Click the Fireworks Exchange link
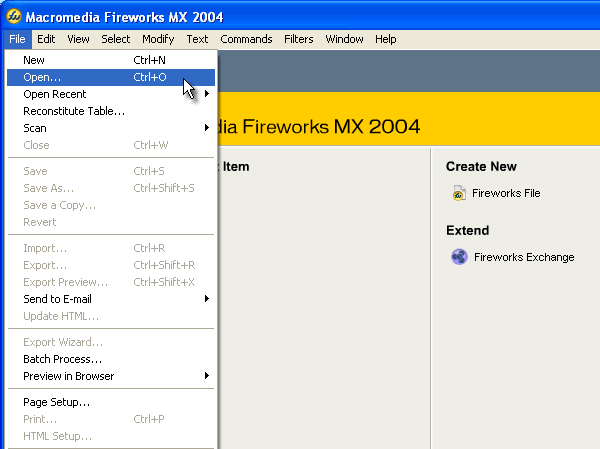Image resolution: width=600 pixels, height=449 pixels. pos(523,257)
